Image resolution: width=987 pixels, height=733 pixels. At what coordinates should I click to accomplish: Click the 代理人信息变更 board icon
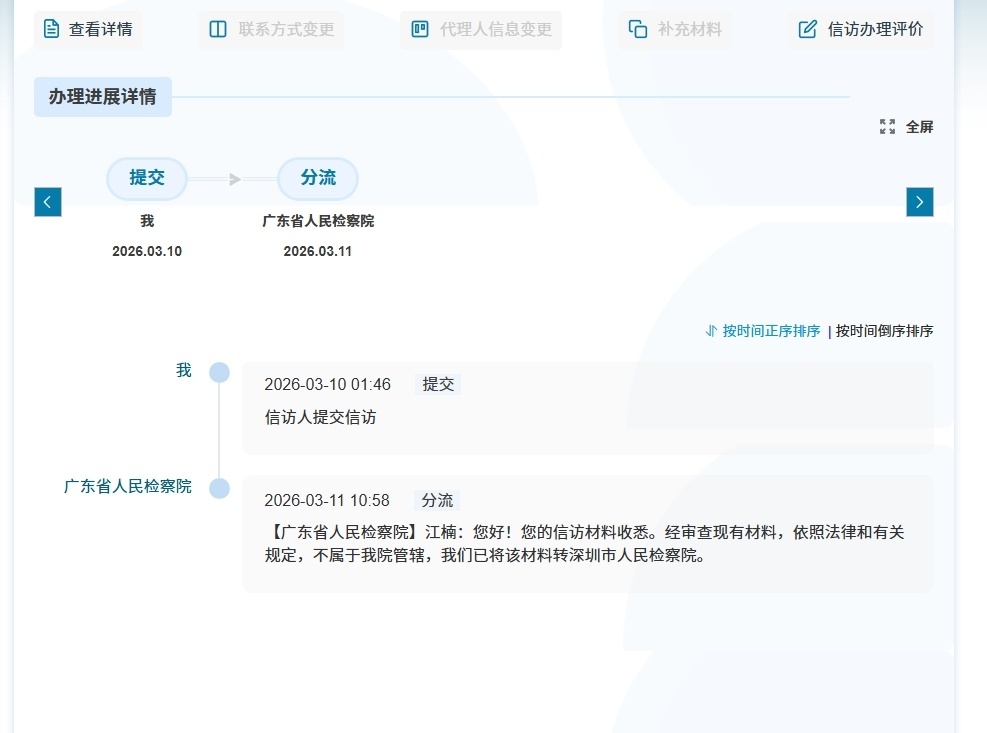click(x=420, y=29)
